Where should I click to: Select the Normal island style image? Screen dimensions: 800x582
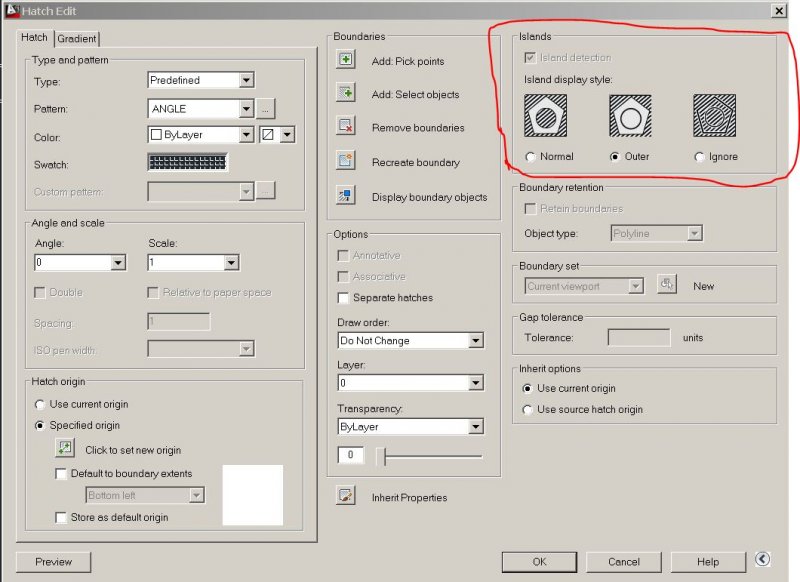click(x=545, y=116)
